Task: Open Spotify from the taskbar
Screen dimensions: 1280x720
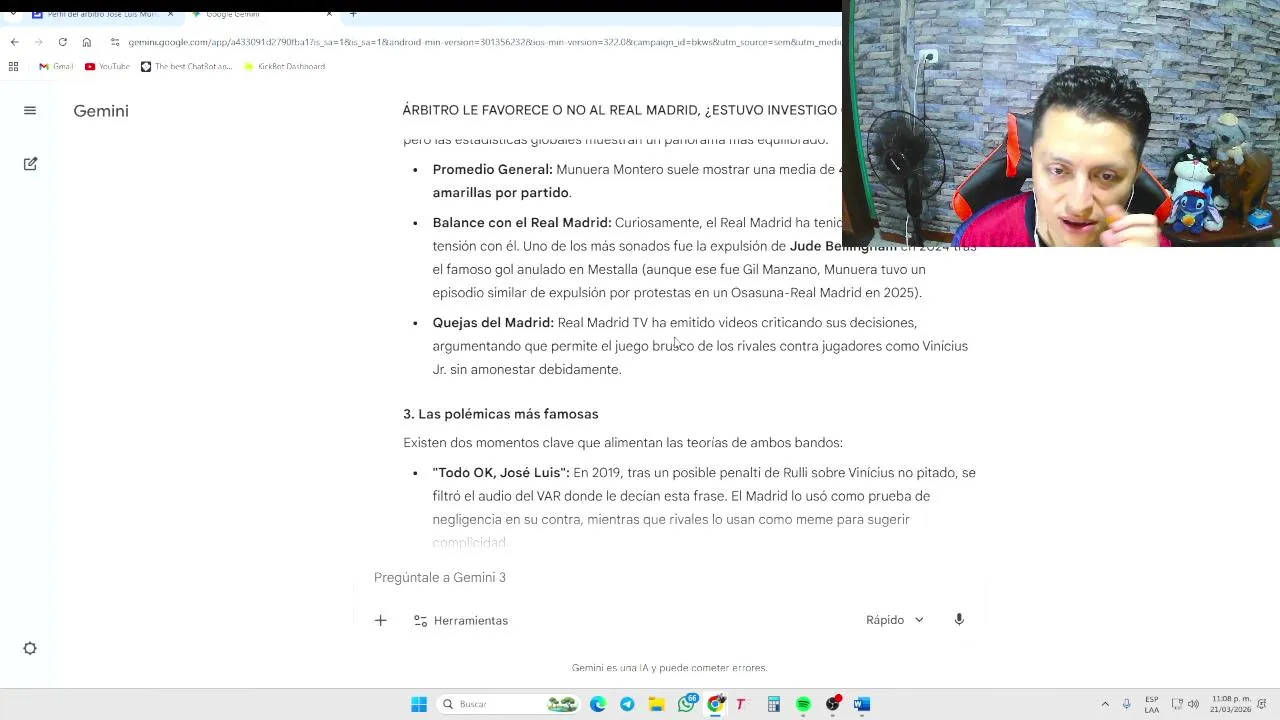Action: pos(803,704)
